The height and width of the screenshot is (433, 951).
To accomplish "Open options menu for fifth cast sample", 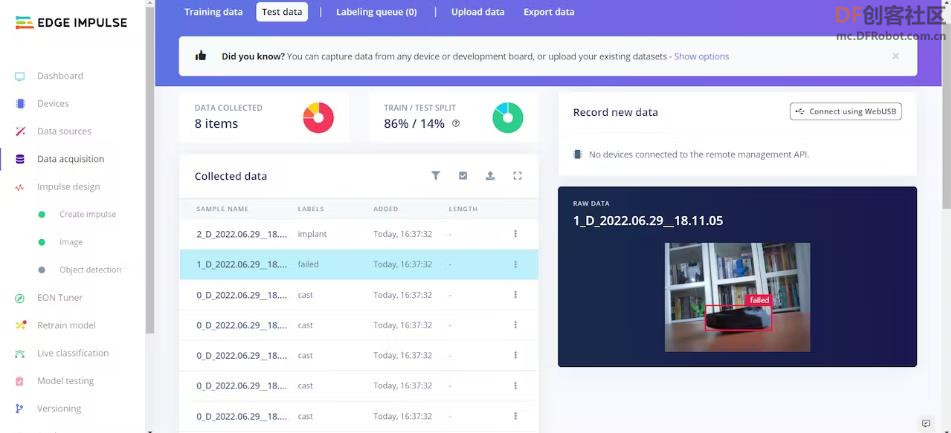I will tap(516, 416).
